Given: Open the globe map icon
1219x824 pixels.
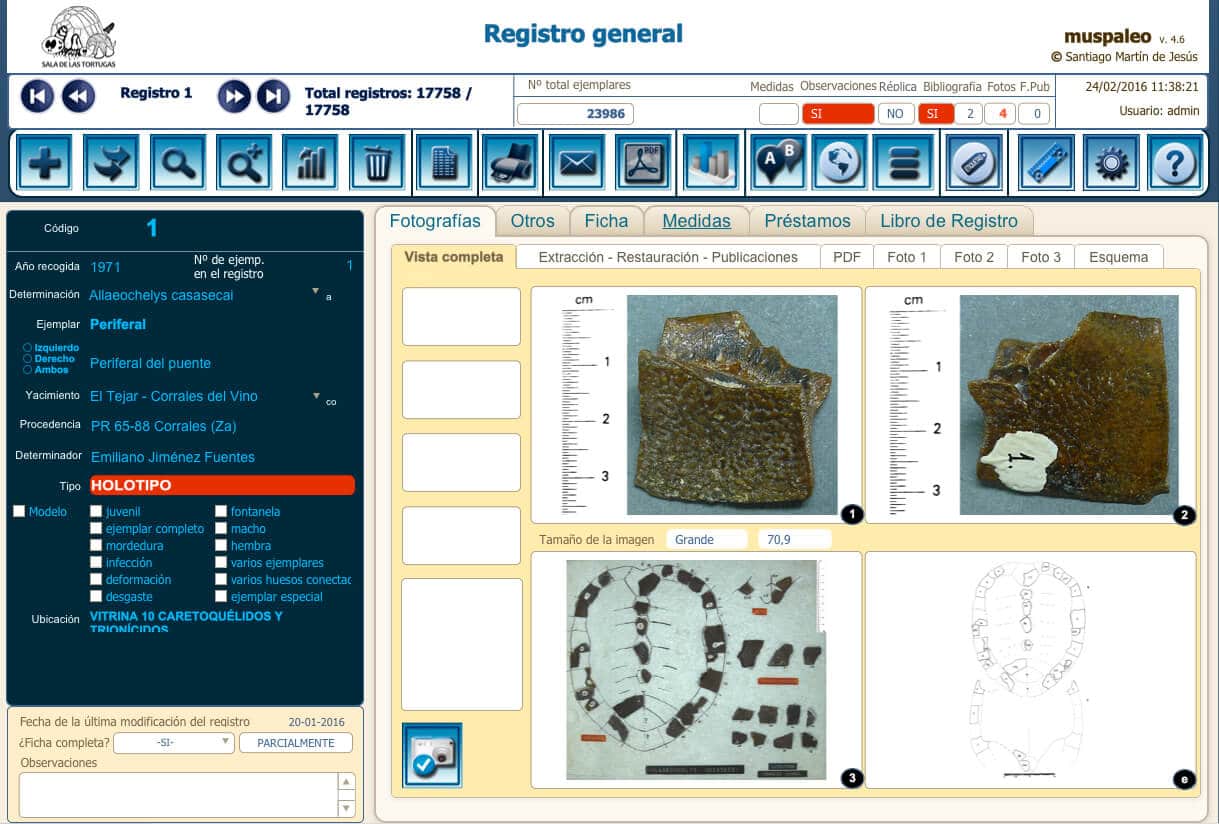Looking at the screenshot, I should point(838,163).
